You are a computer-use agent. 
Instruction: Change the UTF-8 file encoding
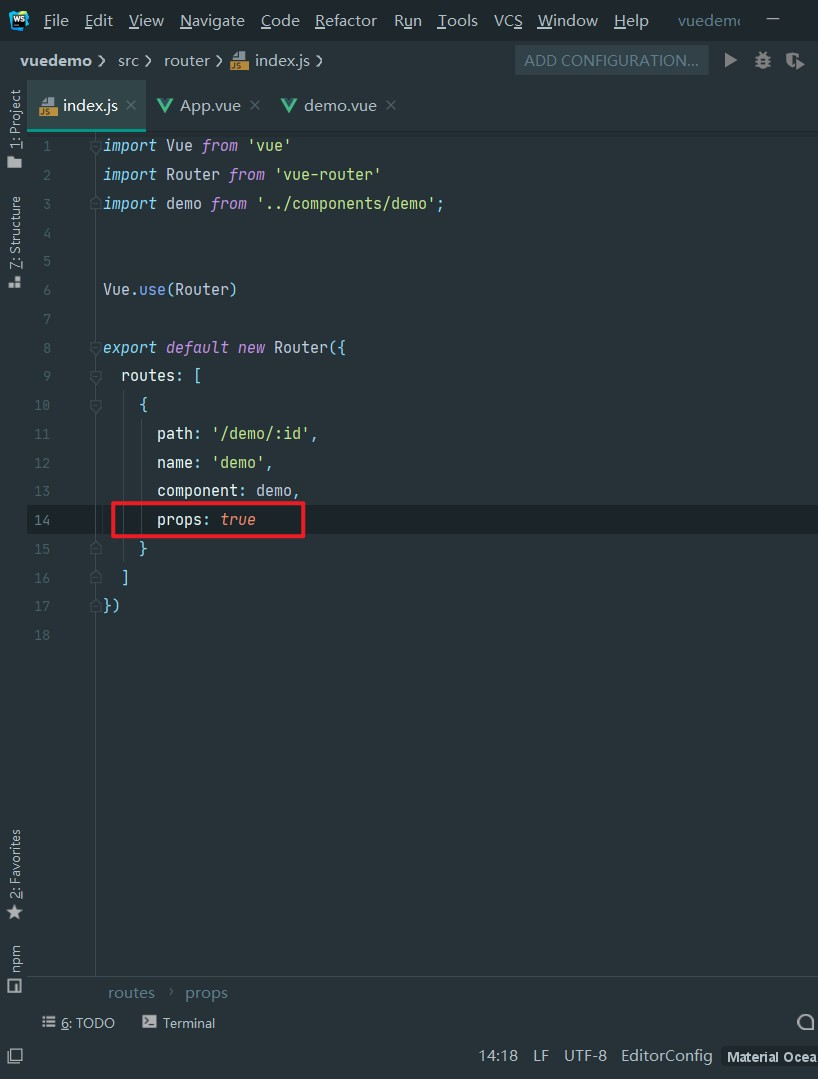585,1056
